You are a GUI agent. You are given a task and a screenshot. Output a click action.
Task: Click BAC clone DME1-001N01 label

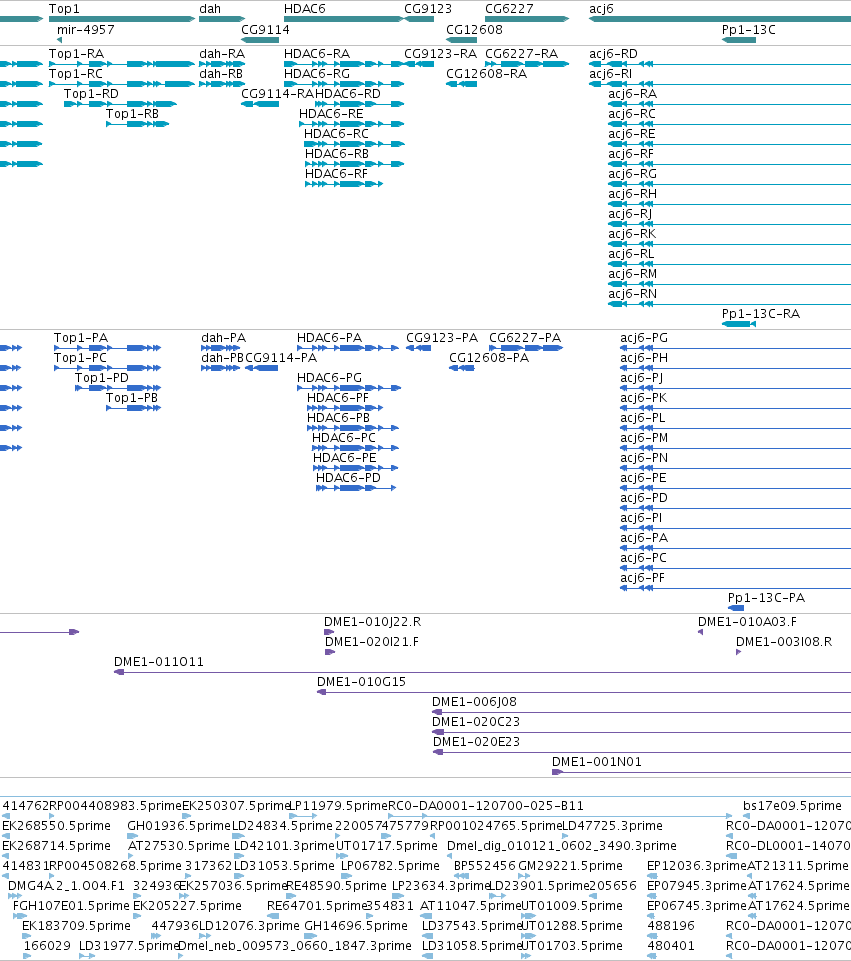[x=597, y=762]
